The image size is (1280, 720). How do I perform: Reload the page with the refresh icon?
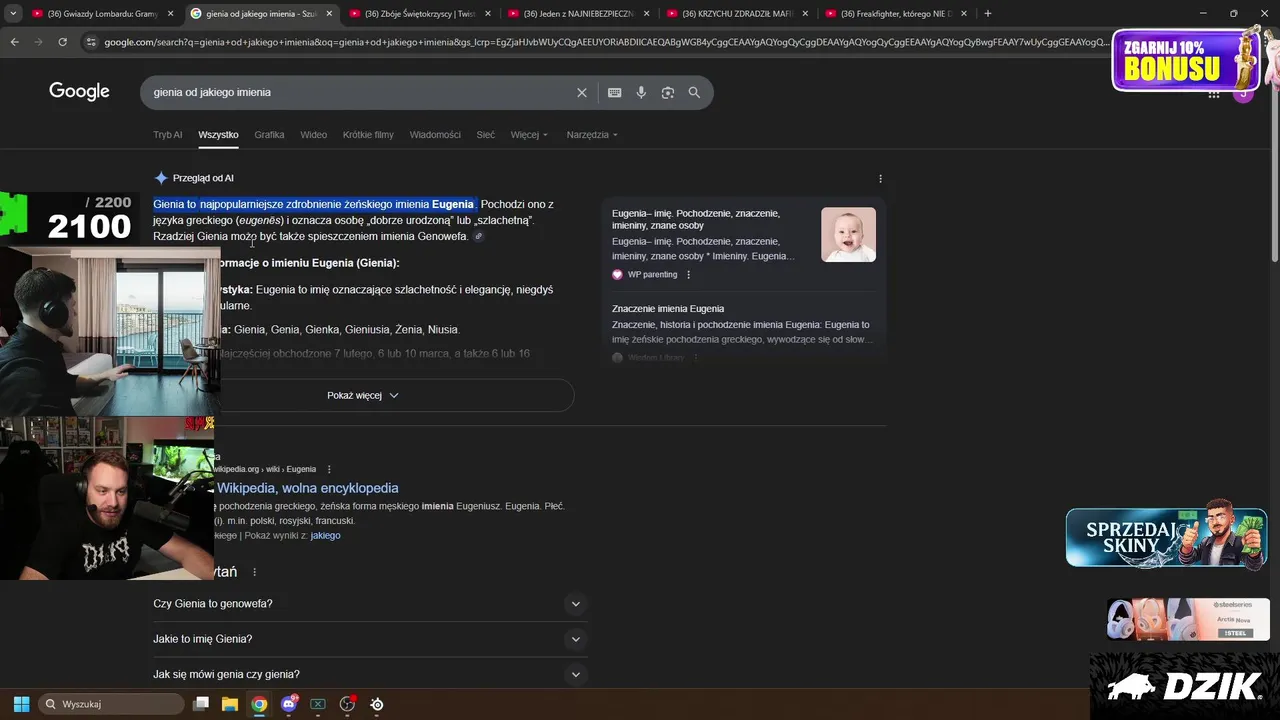point(62,42)
